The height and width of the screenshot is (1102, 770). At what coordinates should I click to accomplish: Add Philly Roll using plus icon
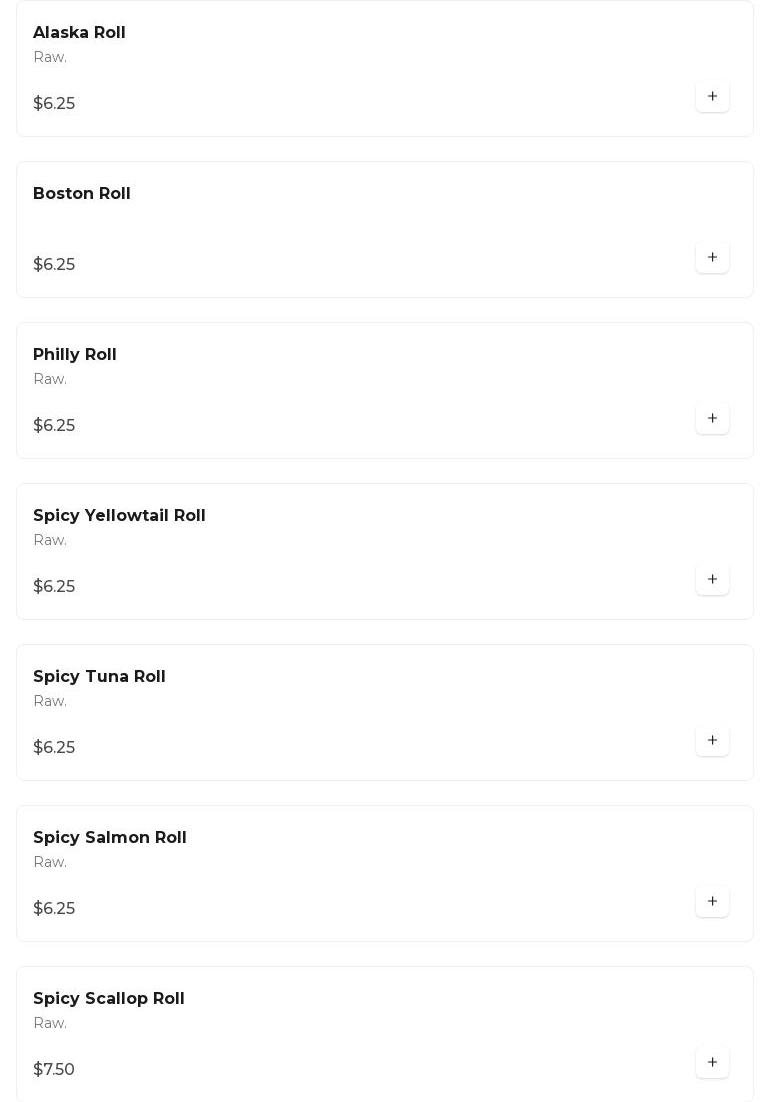(712, 419)
